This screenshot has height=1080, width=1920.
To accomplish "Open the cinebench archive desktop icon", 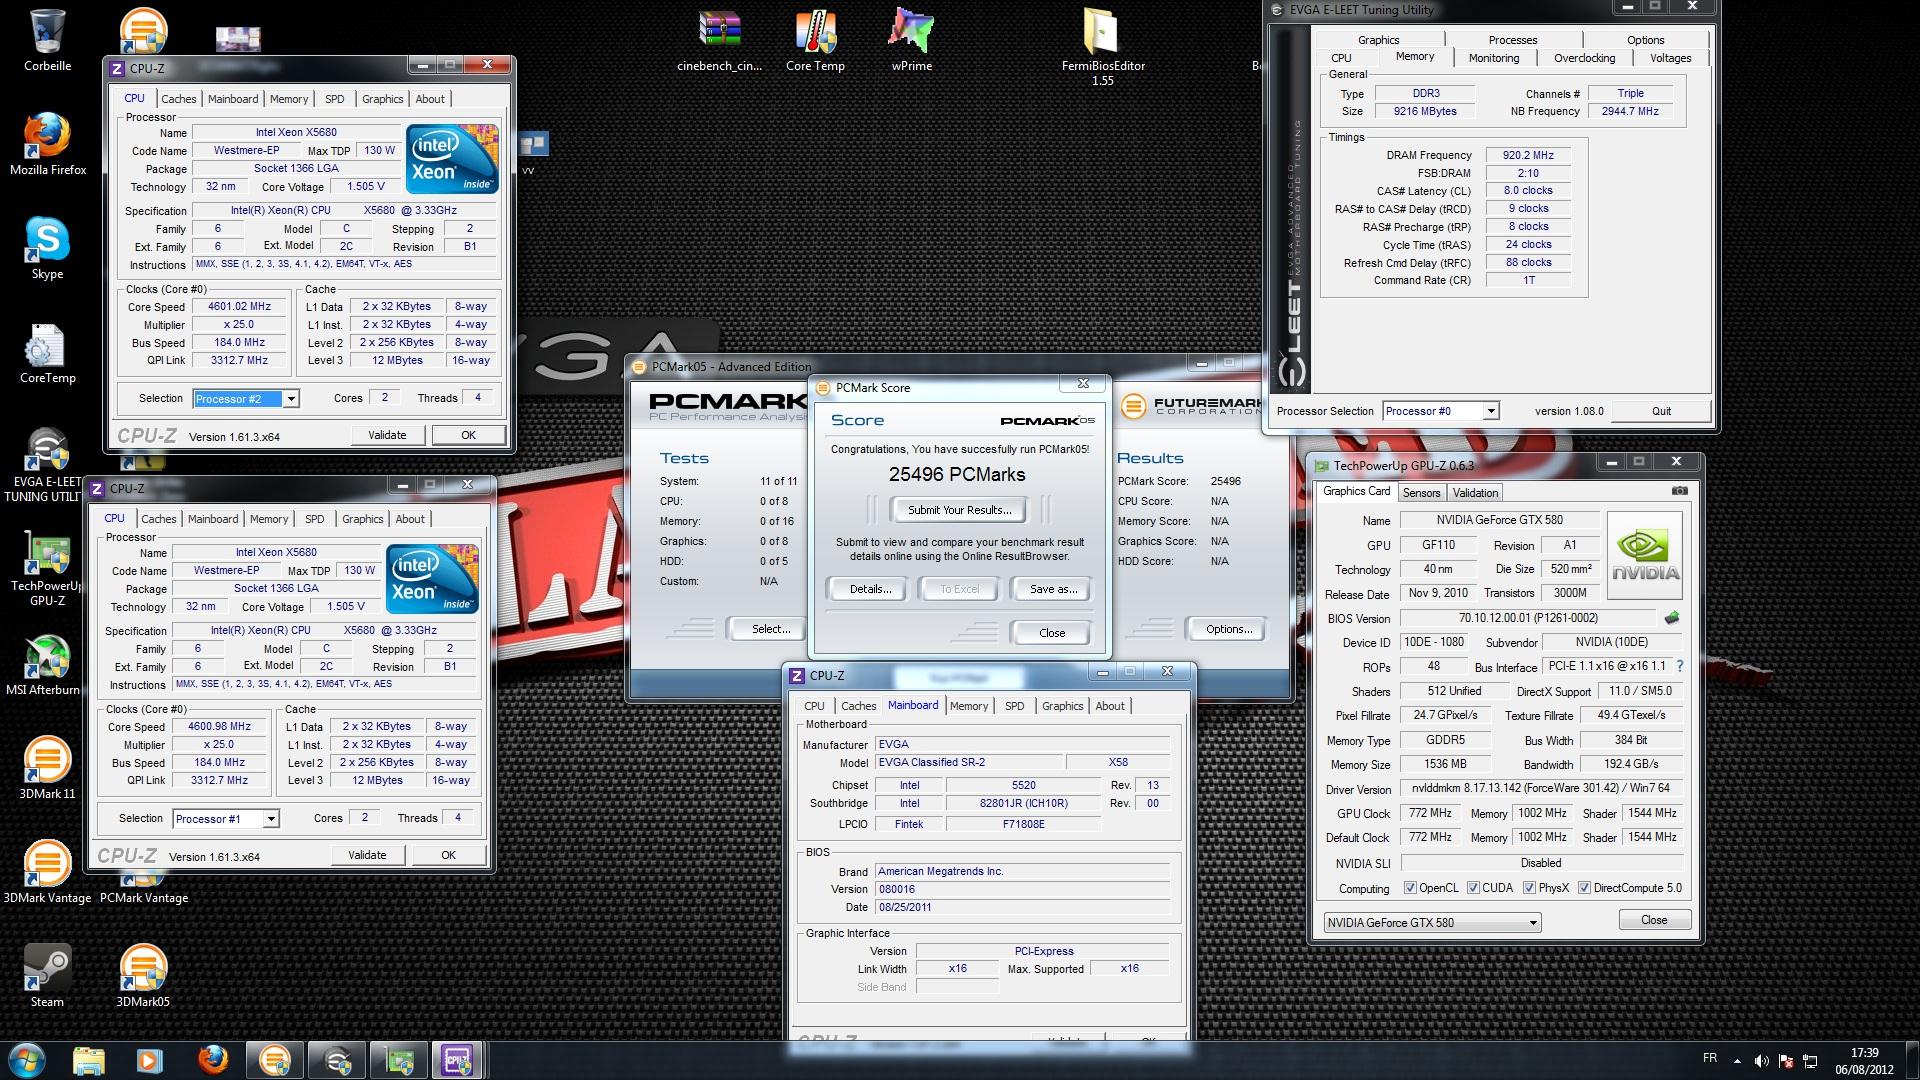I will [719, 40].
